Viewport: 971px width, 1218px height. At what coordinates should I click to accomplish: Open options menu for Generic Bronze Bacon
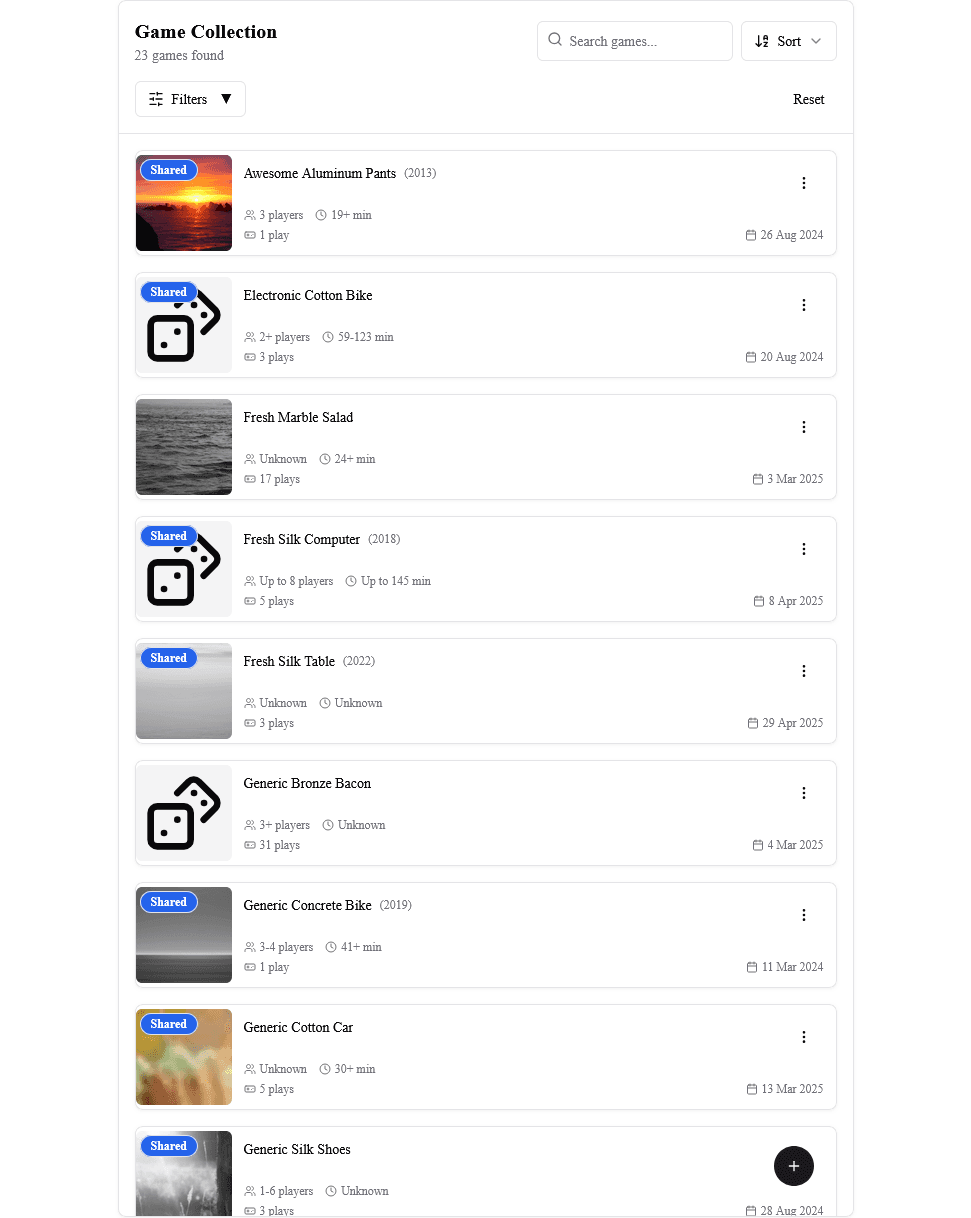point(803,793)
